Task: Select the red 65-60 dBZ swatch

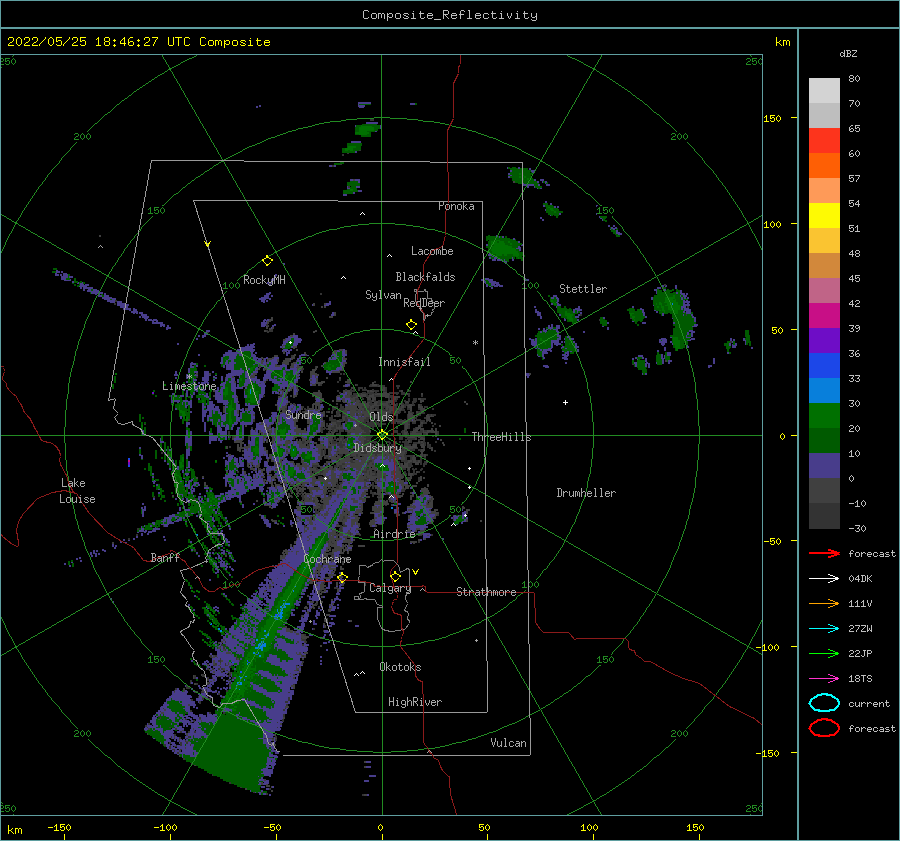Action: click(x=824, y=141)
